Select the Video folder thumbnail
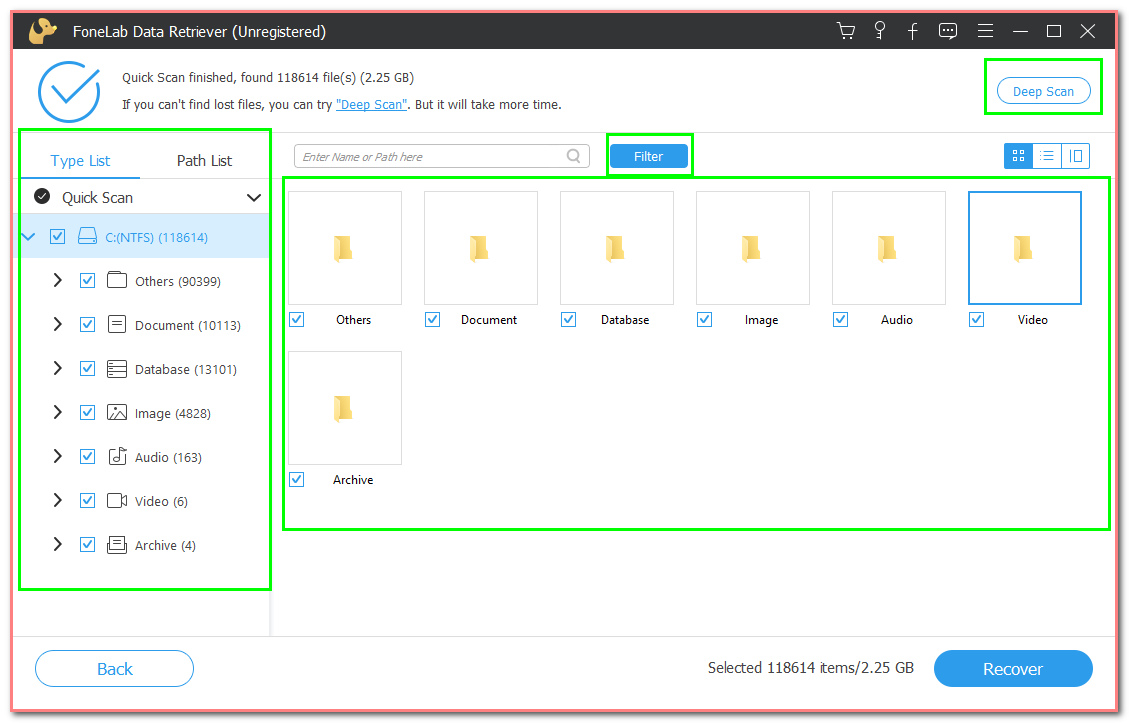 [1025, 248]
